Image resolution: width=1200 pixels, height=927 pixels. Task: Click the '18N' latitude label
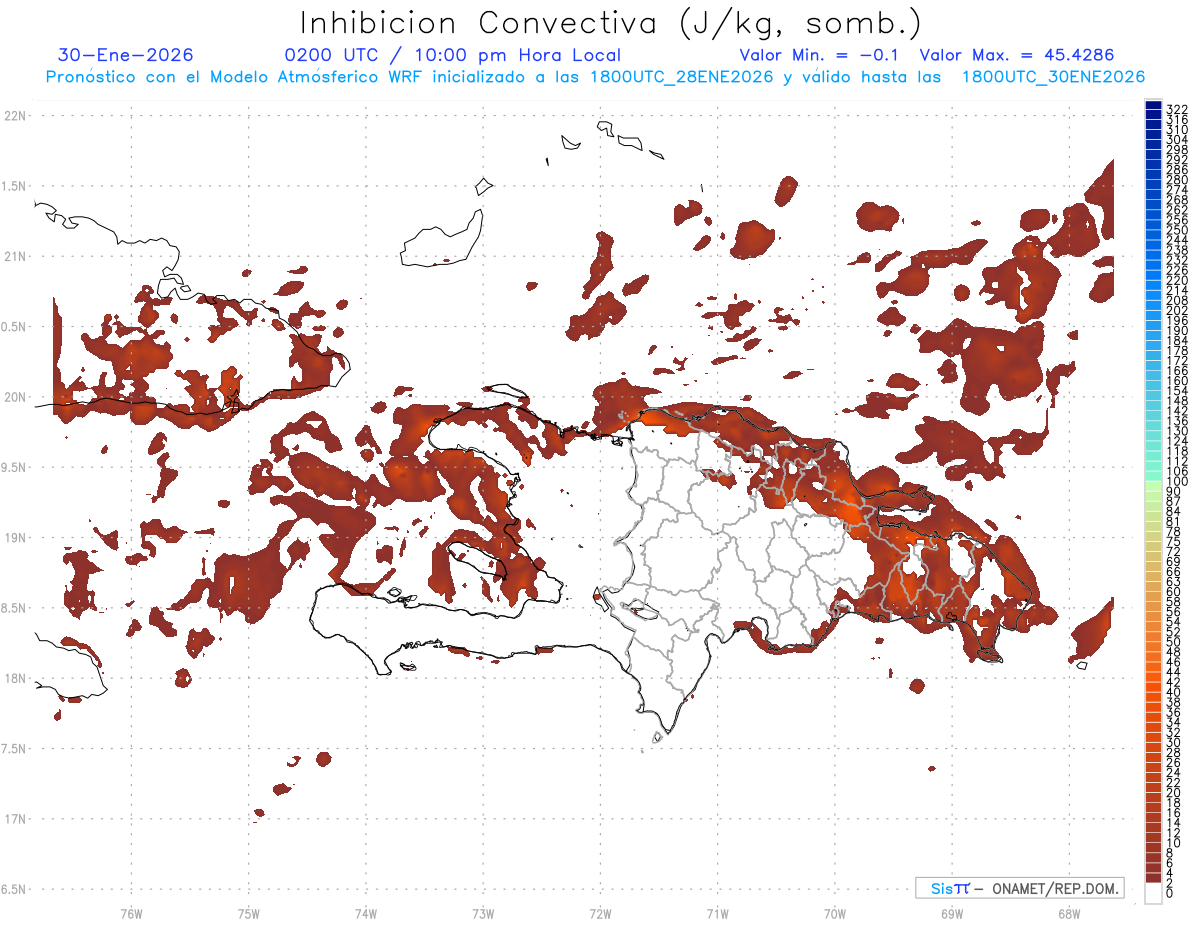tap(15, 679)
